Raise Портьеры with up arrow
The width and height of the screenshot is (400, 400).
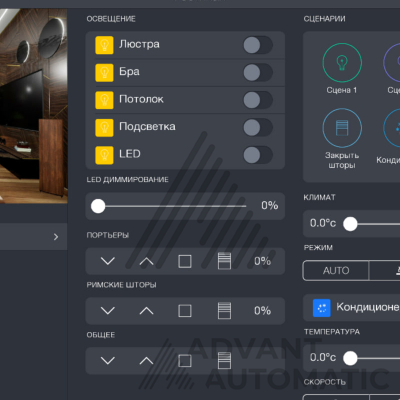pyautogui.click(x=146, y=261)
